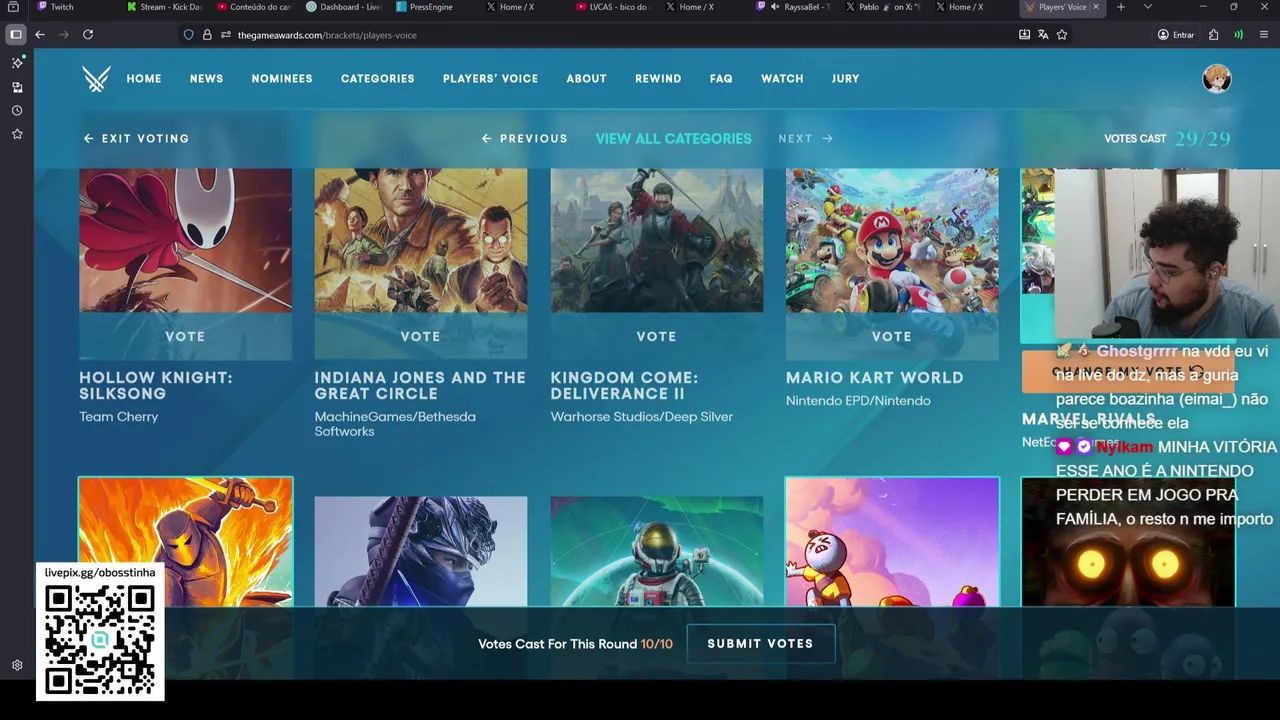Click the livepix QR code overlay
The image size is (1280, 720).
[100, 632]
